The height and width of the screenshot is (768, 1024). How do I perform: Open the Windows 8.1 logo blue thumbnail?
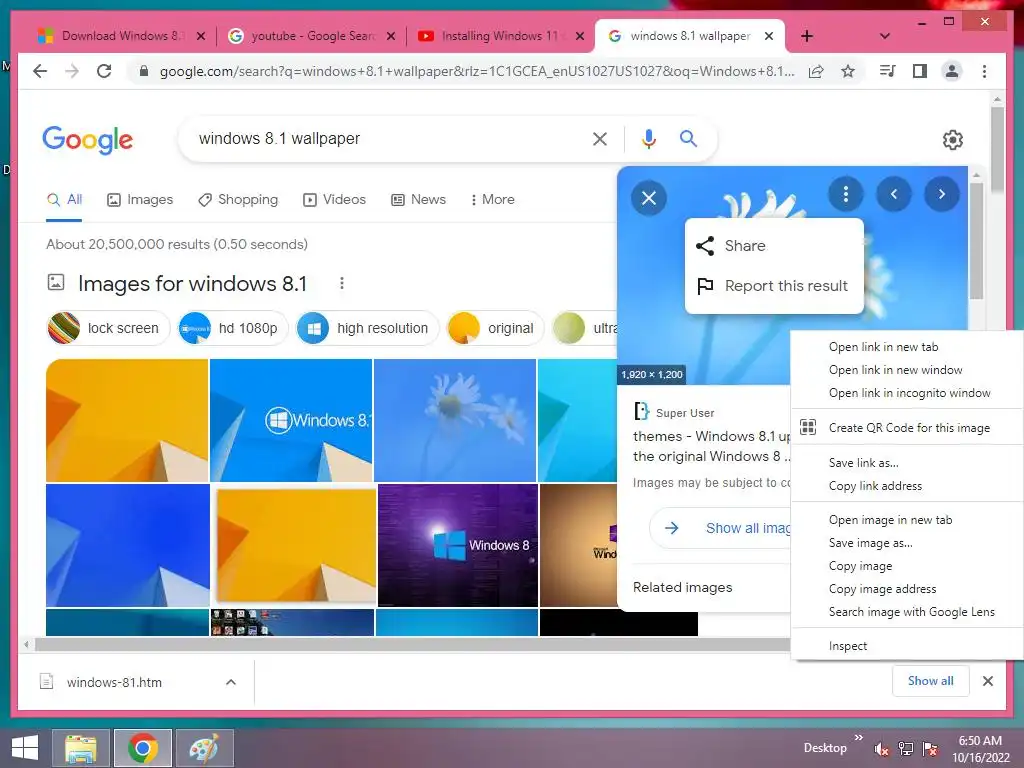coord(291,420)
